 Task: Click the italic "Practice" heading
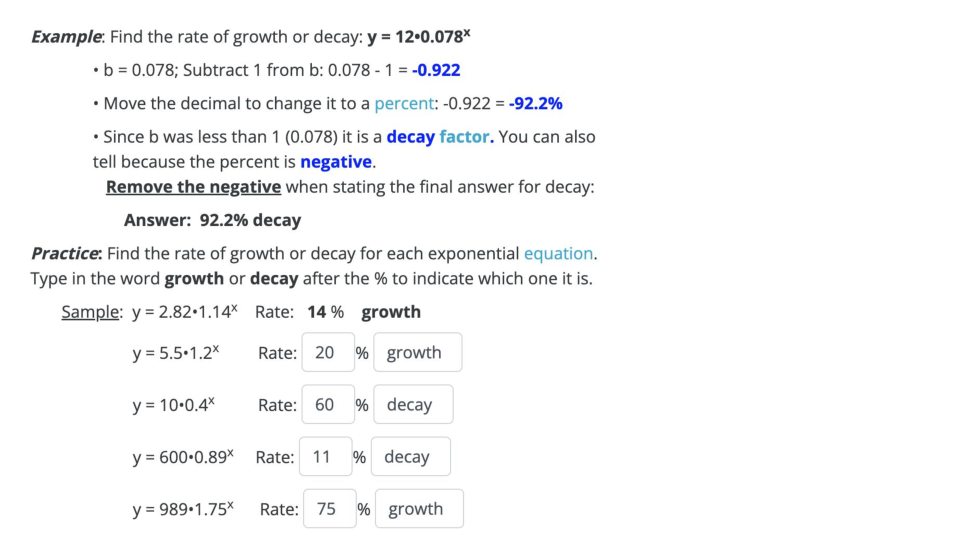pyautogui.click(x=67, y=253)
